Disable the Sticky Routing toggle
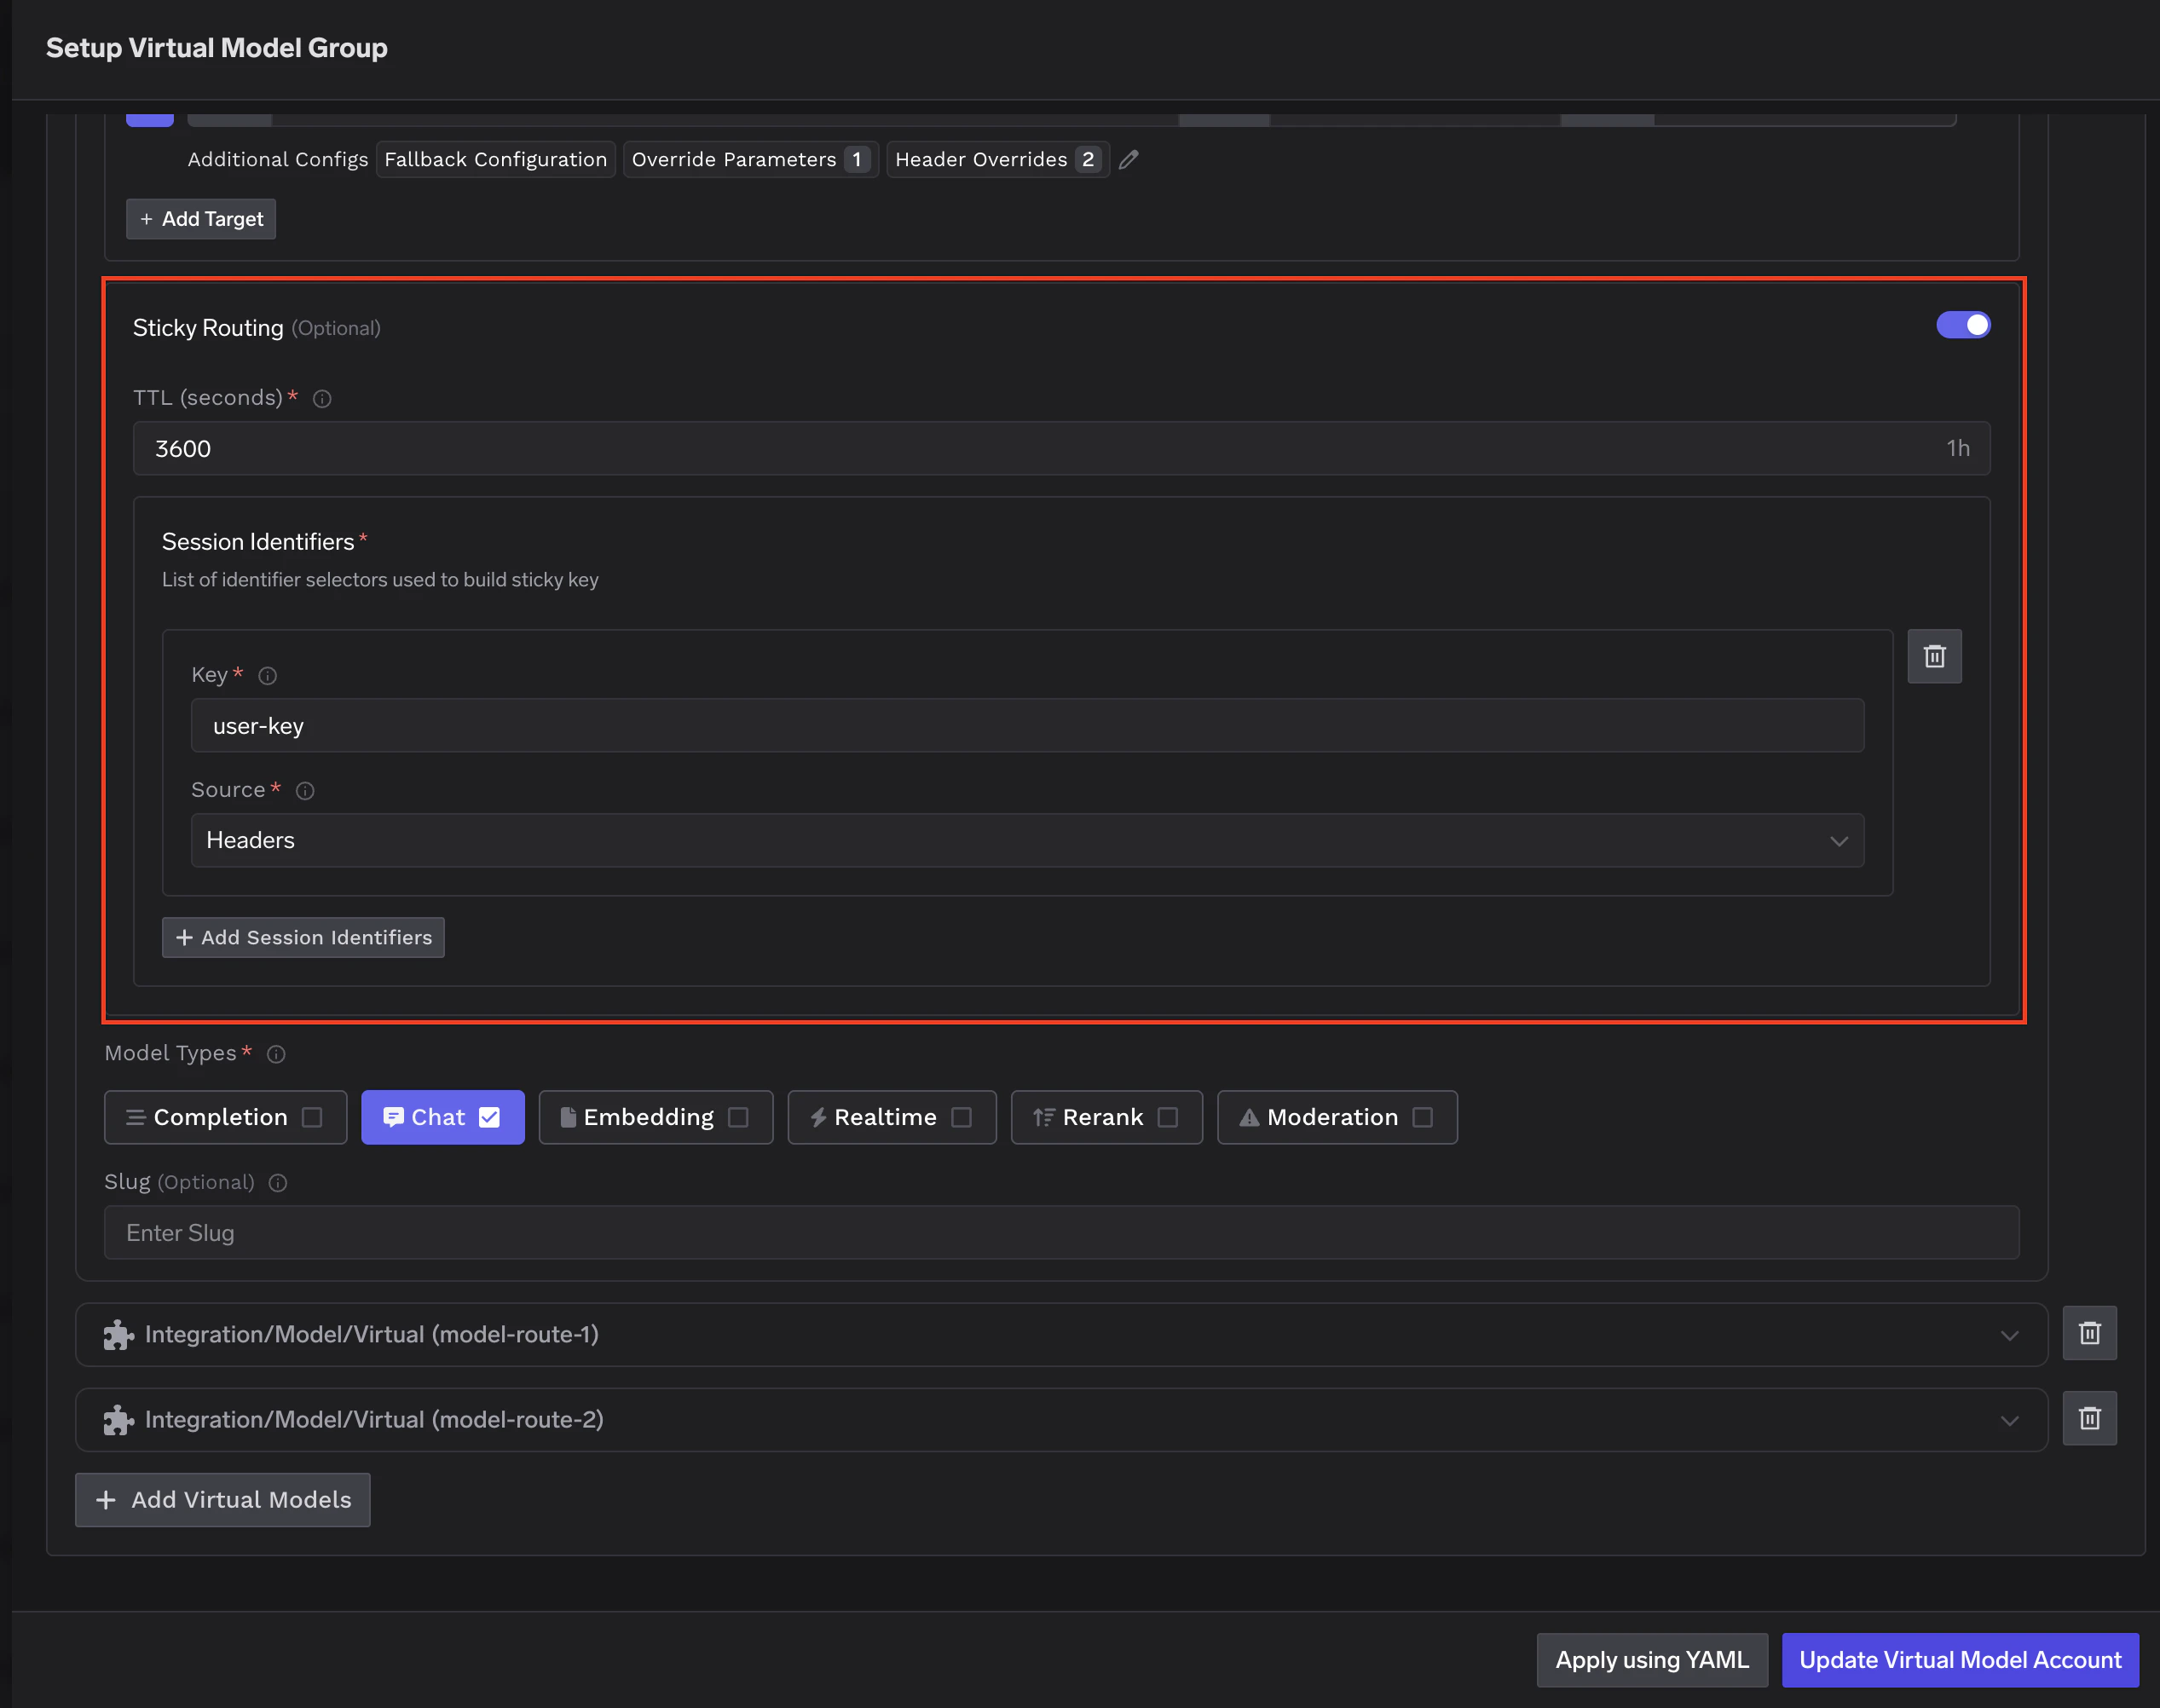 [x=1962, y=325]
